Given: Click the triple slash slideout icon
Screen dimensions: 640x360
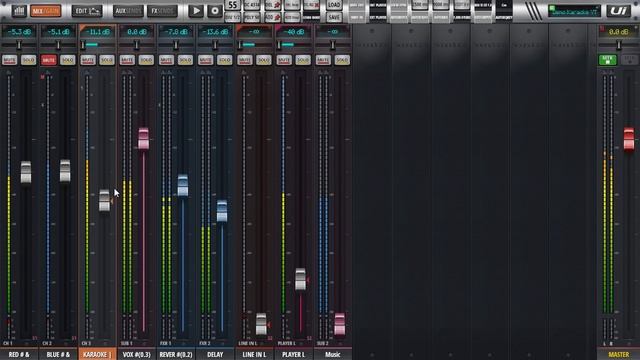Looking at the screenshot, I should (x=533, y=11).
